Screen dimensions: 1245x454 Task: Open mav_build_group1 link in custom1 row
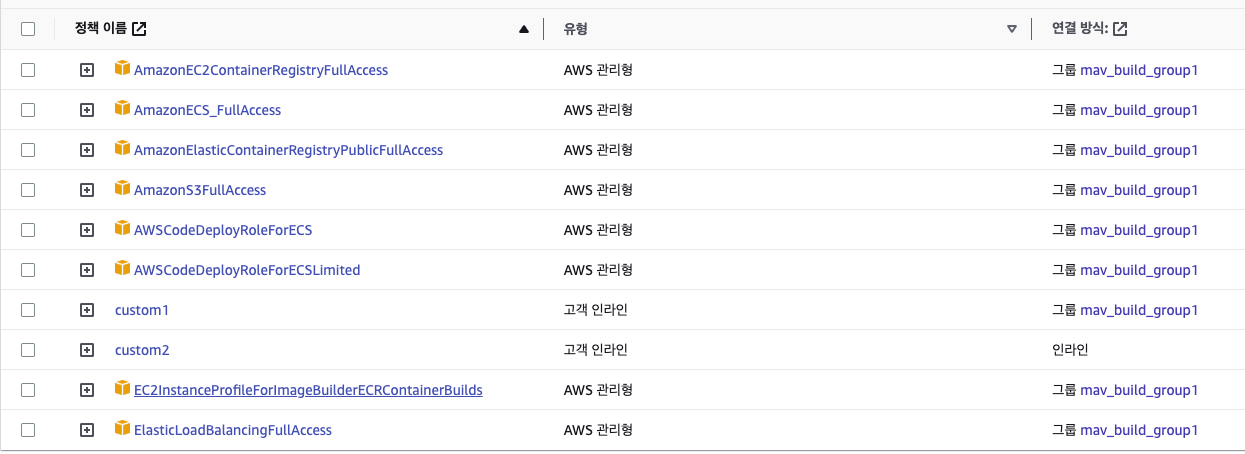[1139, 310]
